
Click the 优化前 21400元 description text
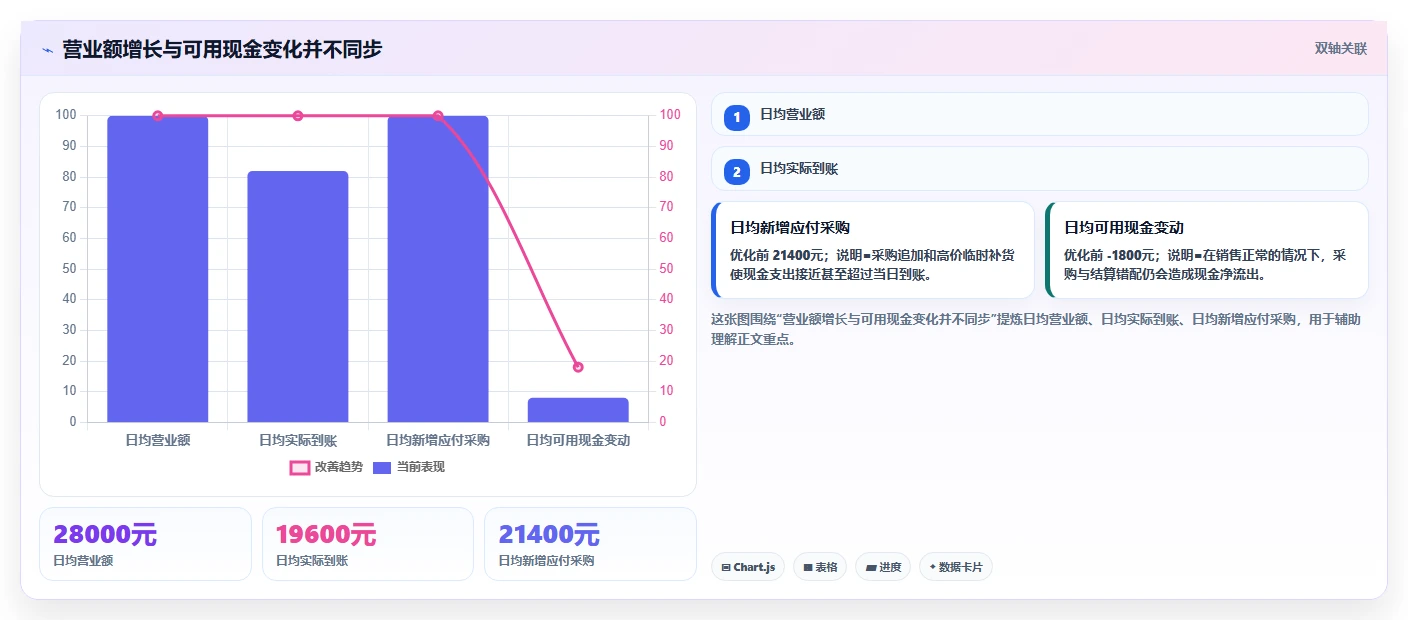[872, 265]
